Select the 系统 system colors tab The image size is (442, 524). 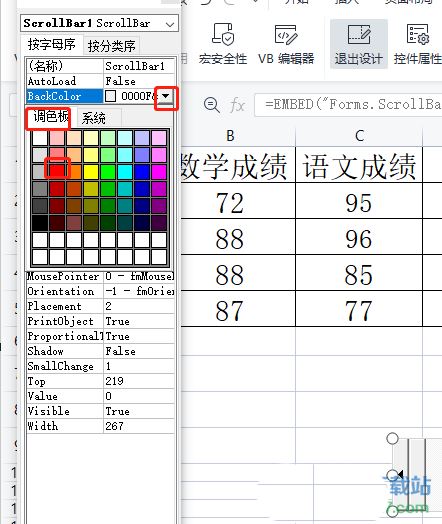[94, 118]
